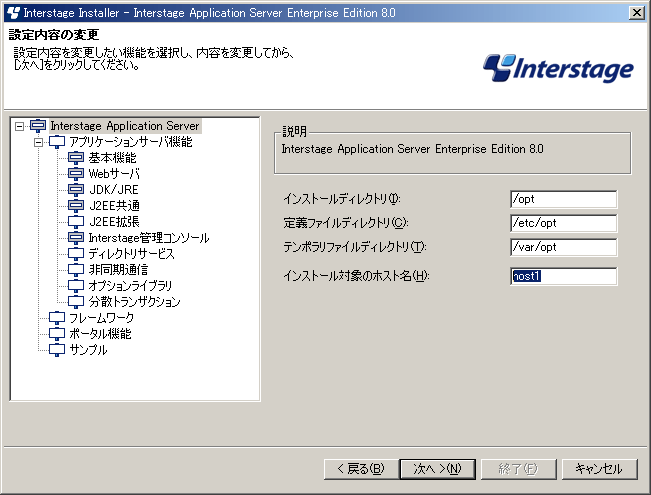This screenshot has width=651, height=495.
Task: Click the installer title bar logo icon
Action: (14, 12)
